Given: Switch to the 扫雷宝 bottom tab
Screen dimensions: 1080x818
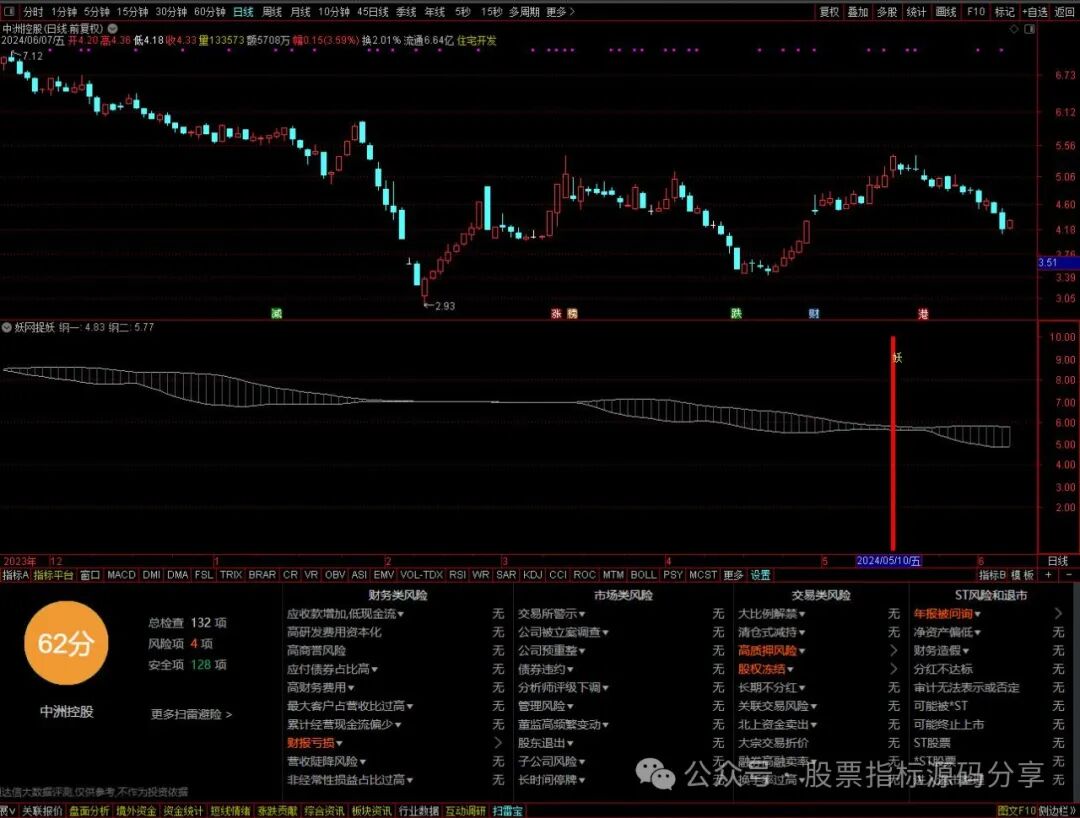Looking at the screenshot, I should (508, 811).
